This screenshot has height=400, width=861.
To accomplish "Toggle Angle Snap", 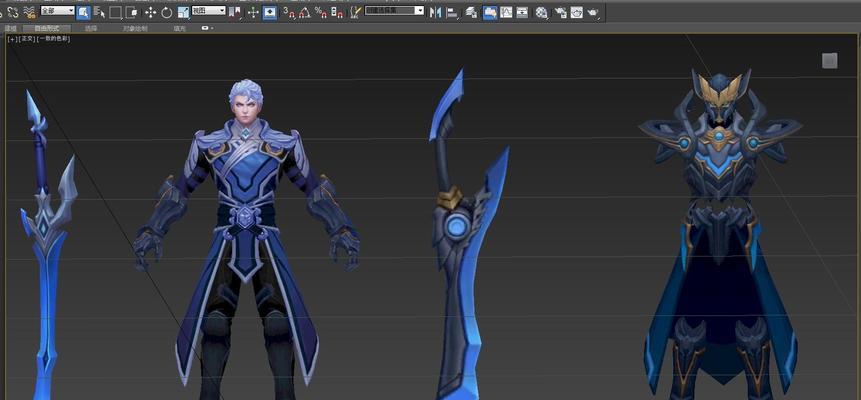I will (304, 12).
